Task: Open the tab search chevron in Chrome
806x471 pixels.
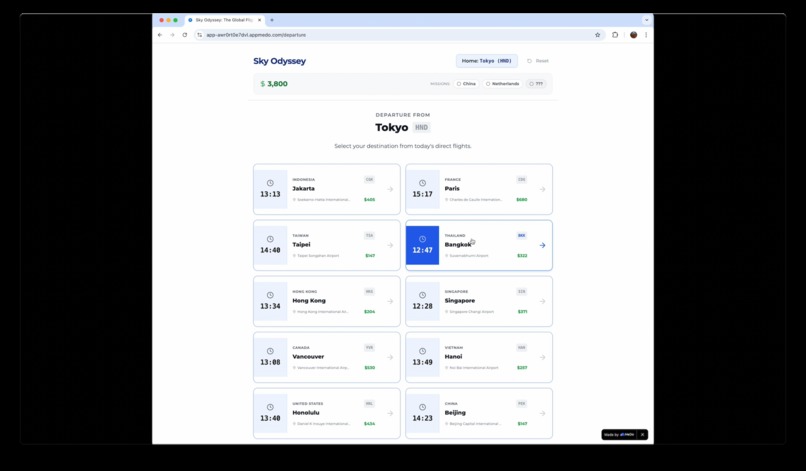Action: click(x=646, y=20)
